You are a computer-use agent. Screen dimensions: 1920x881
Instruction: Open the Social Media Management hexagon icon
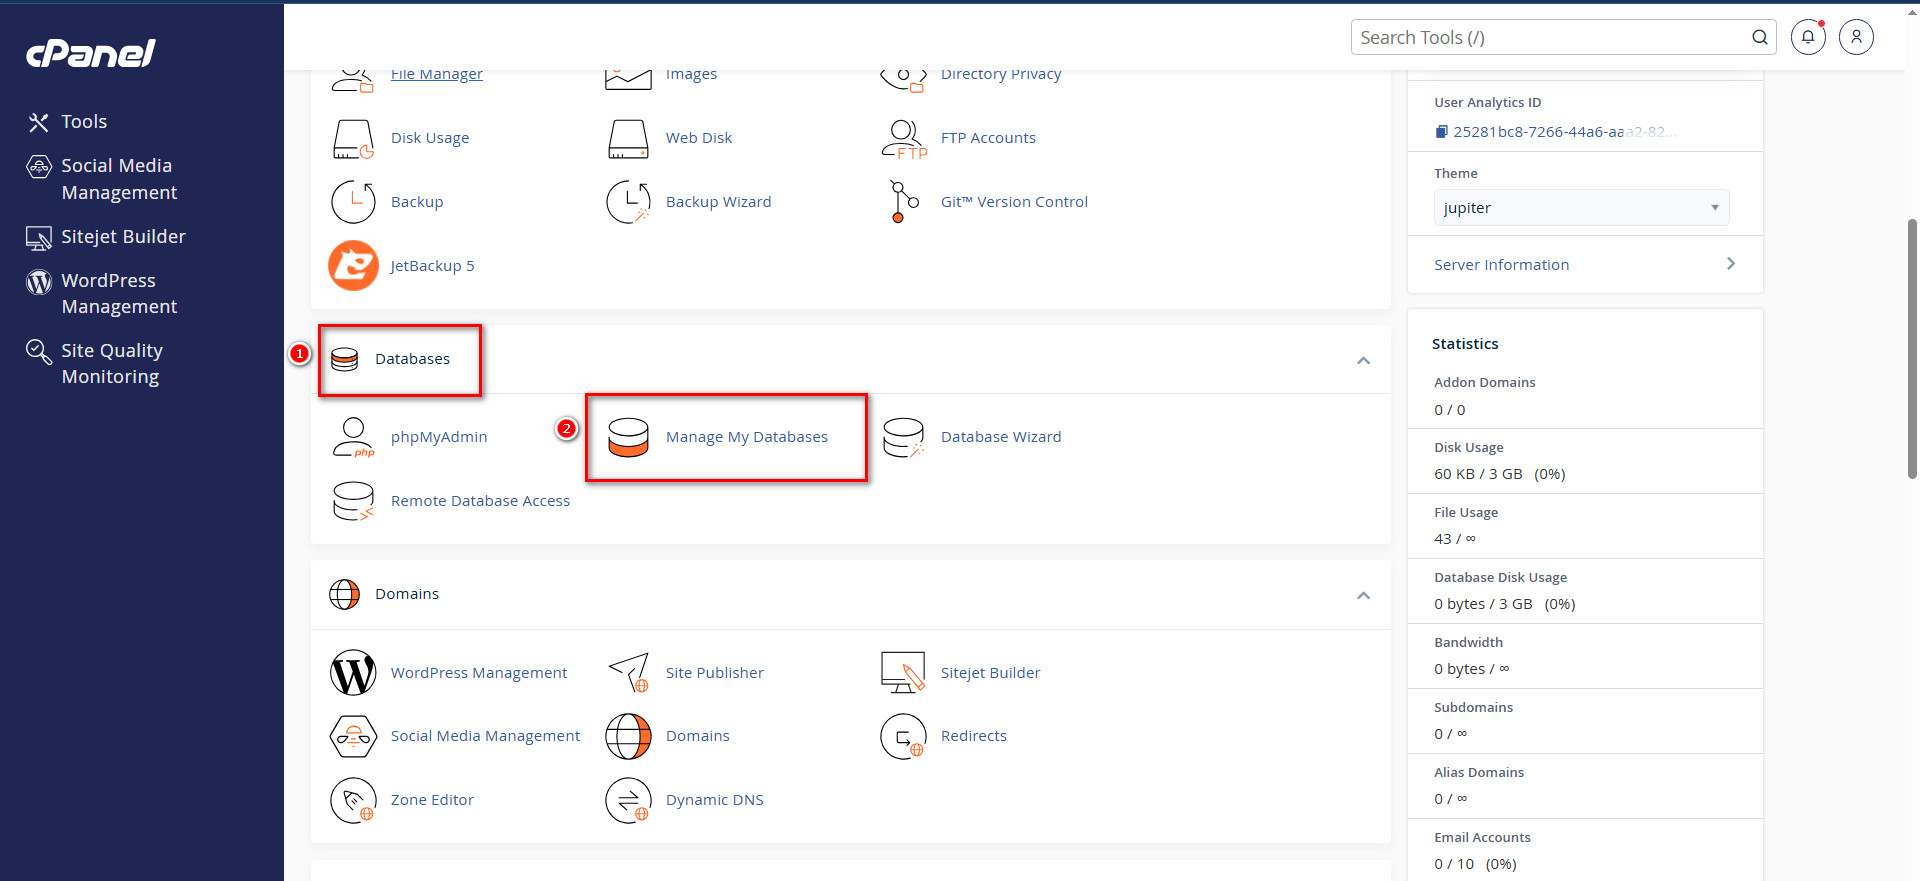pos(353,737)
